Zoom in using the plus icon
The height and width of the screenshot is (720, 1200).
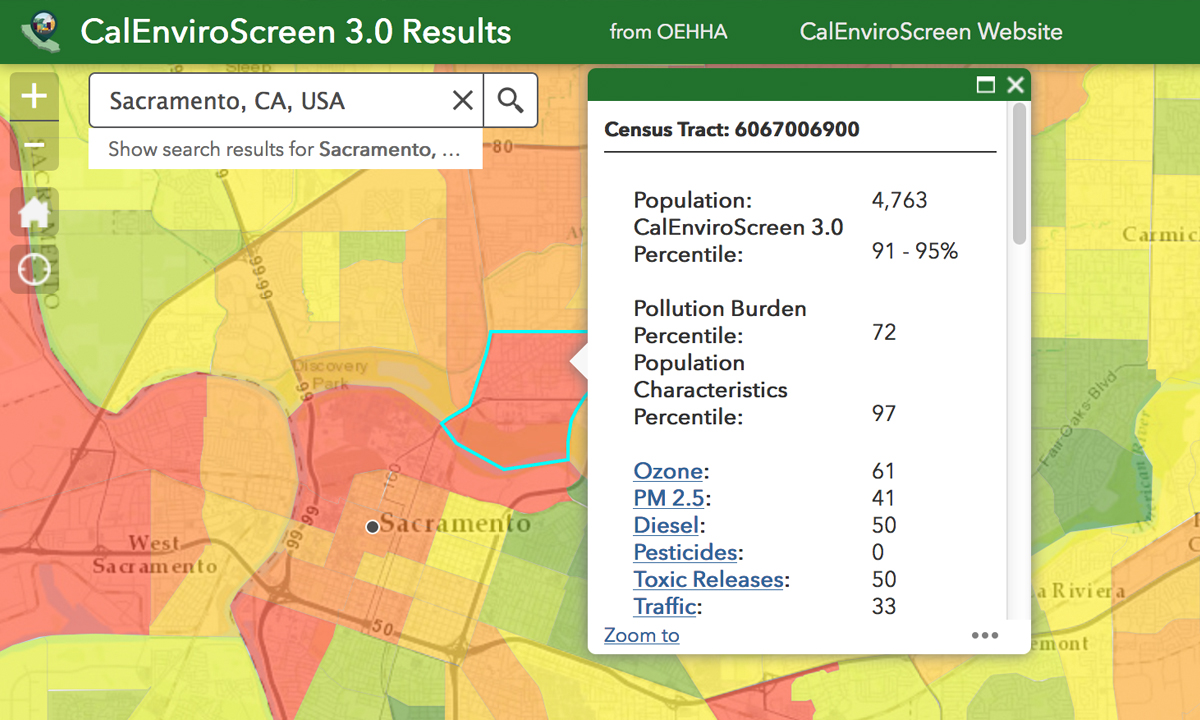[x=34, y=96]
